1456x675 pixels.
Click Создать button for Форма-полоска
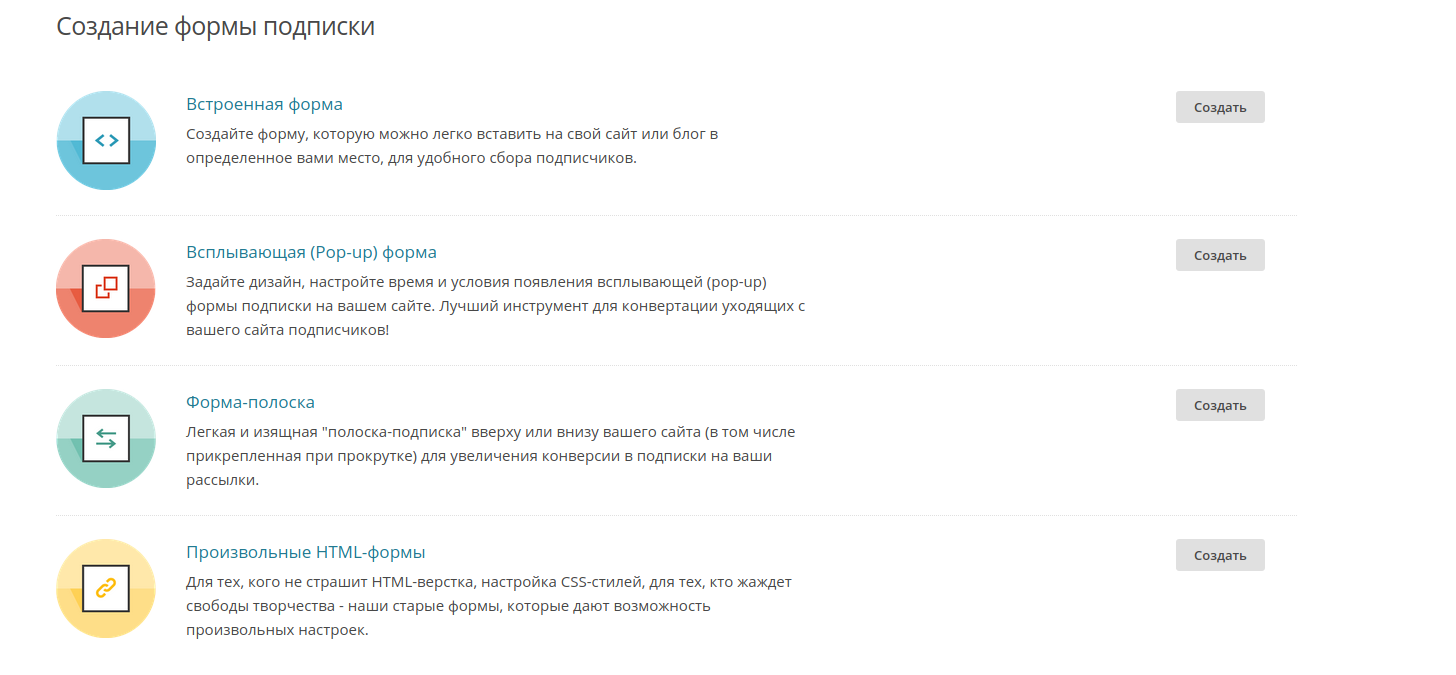pyautogui.click(x=1220, y=405)
